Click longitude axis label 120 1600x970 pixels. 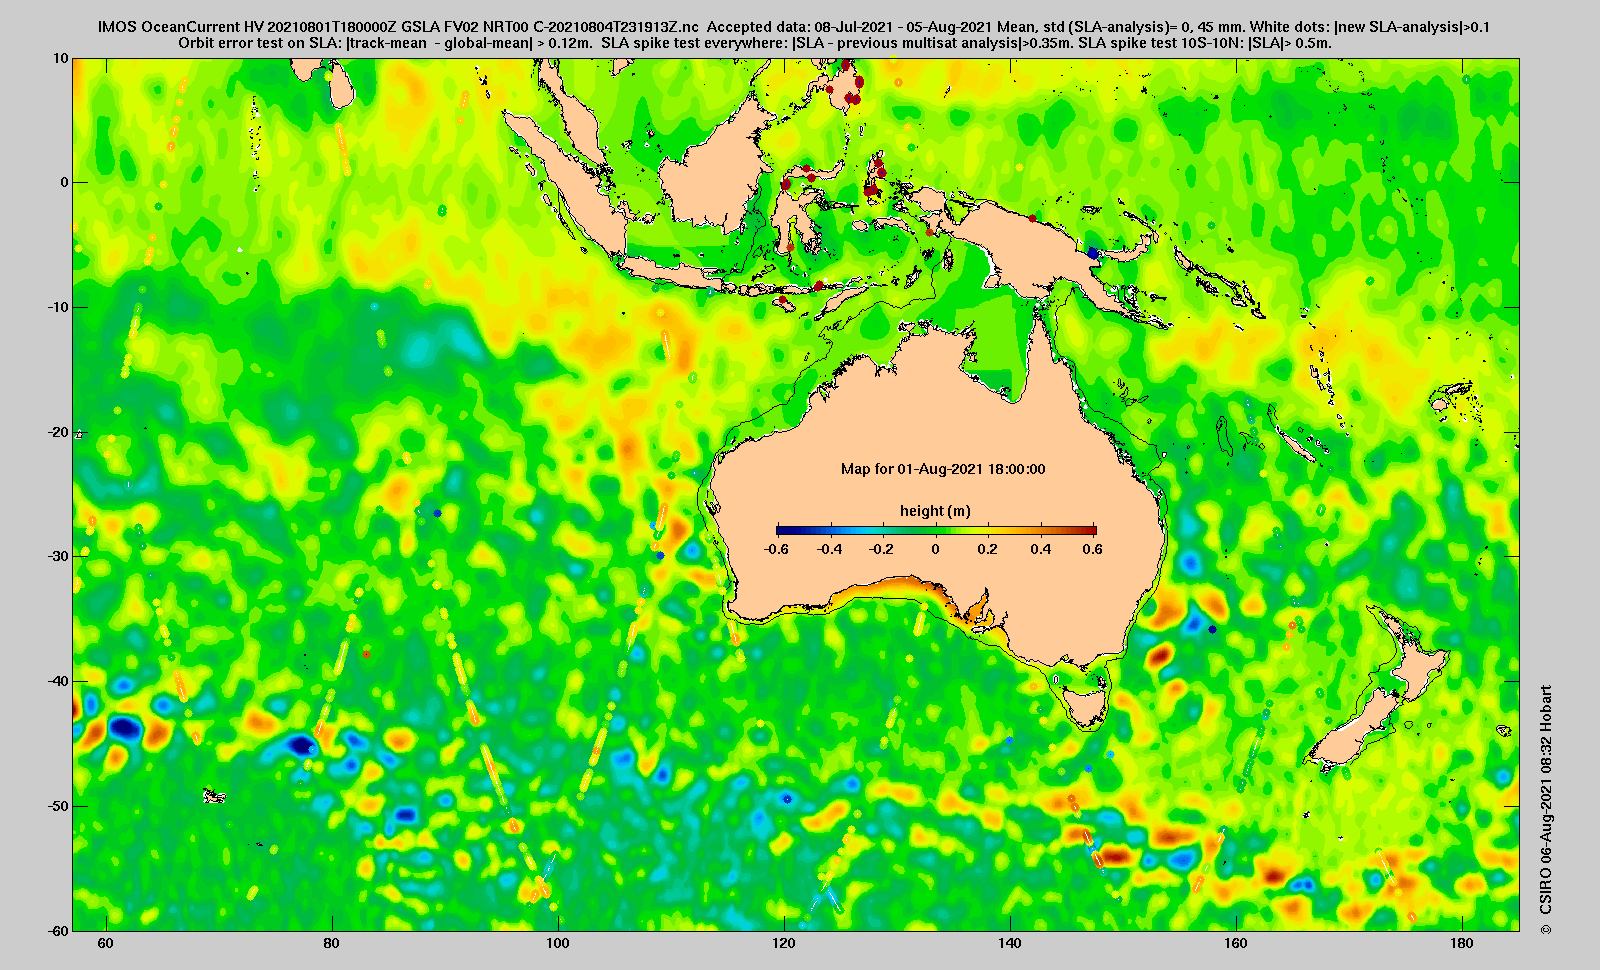(784, 943)
